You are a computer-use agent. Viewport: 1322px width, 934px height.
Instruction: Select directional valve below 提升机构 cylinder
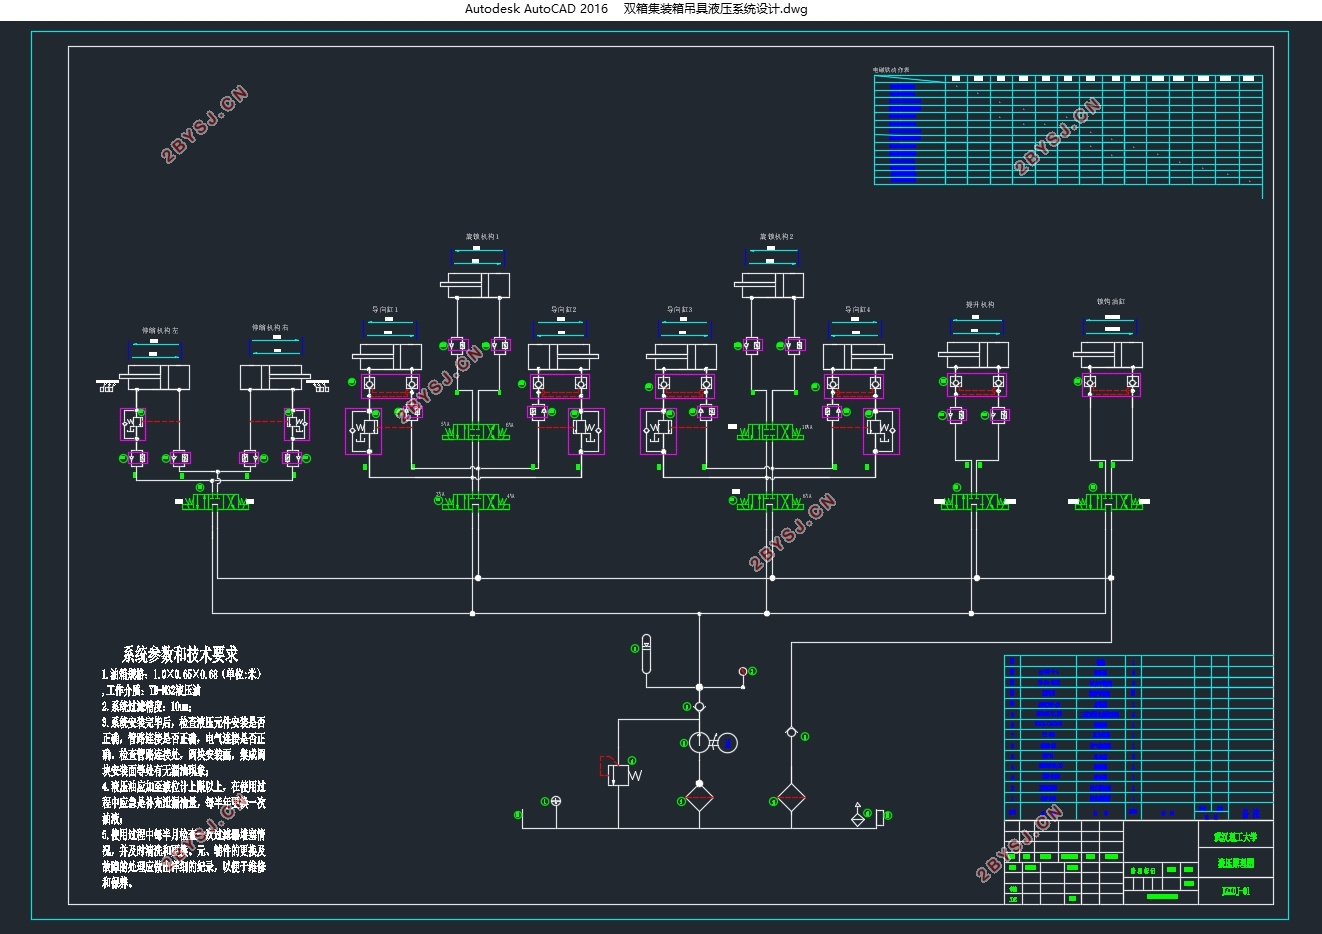pyautogui.click(x=975, y=503)
